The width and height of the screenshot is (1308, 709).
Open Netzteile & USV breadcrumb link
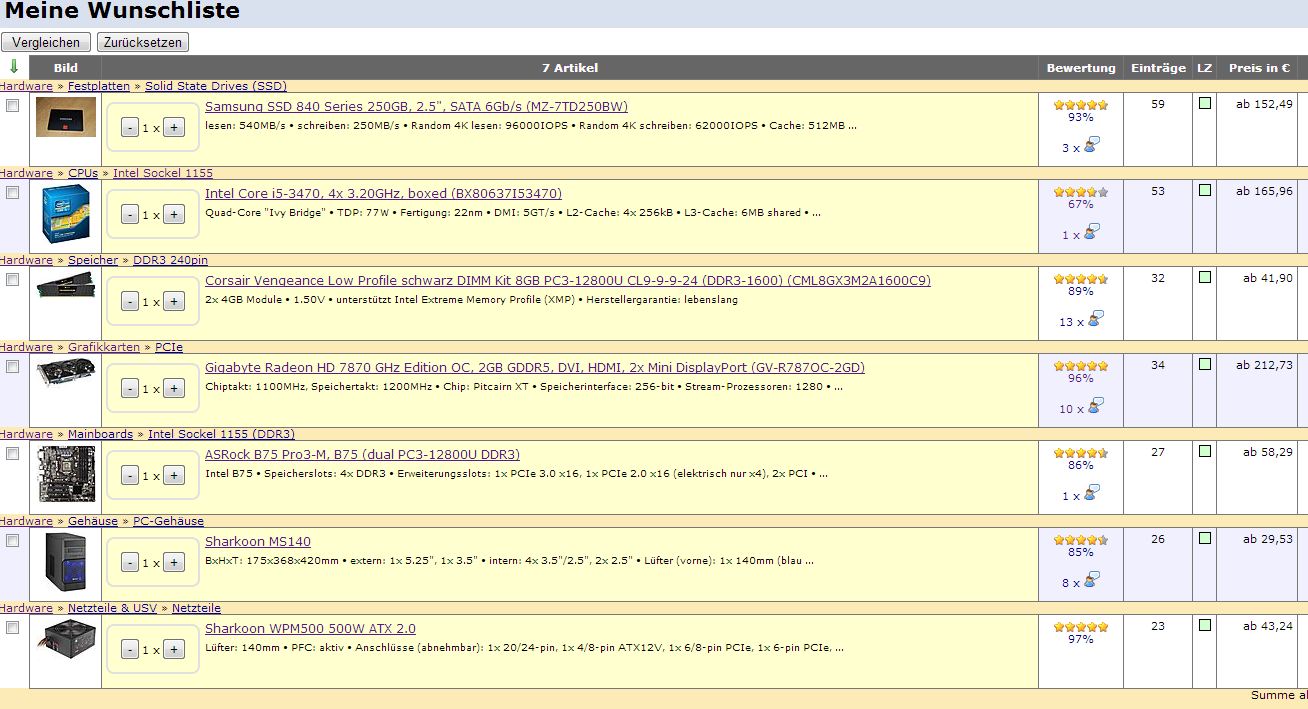coord(112,608)
